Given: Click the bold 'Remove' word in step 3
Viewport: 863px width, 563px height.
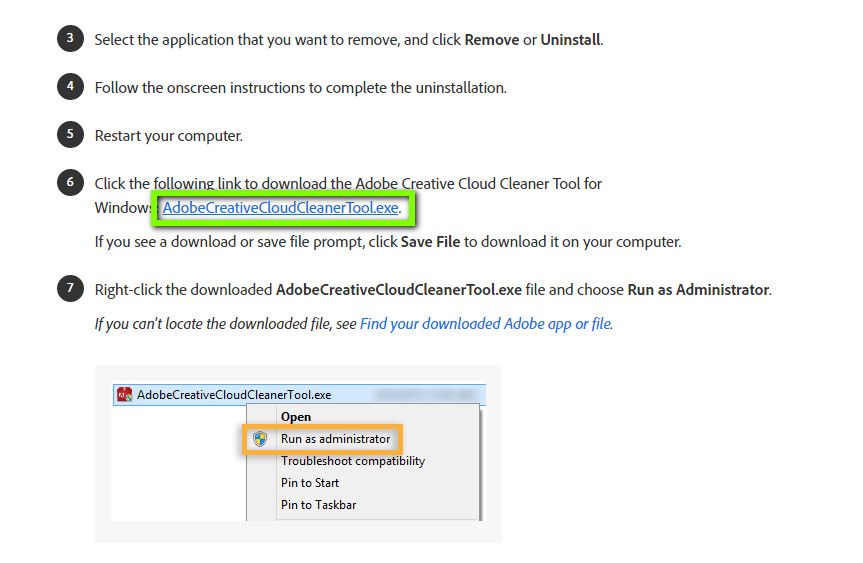Looking at the screenshot, I should click(491, 40).
